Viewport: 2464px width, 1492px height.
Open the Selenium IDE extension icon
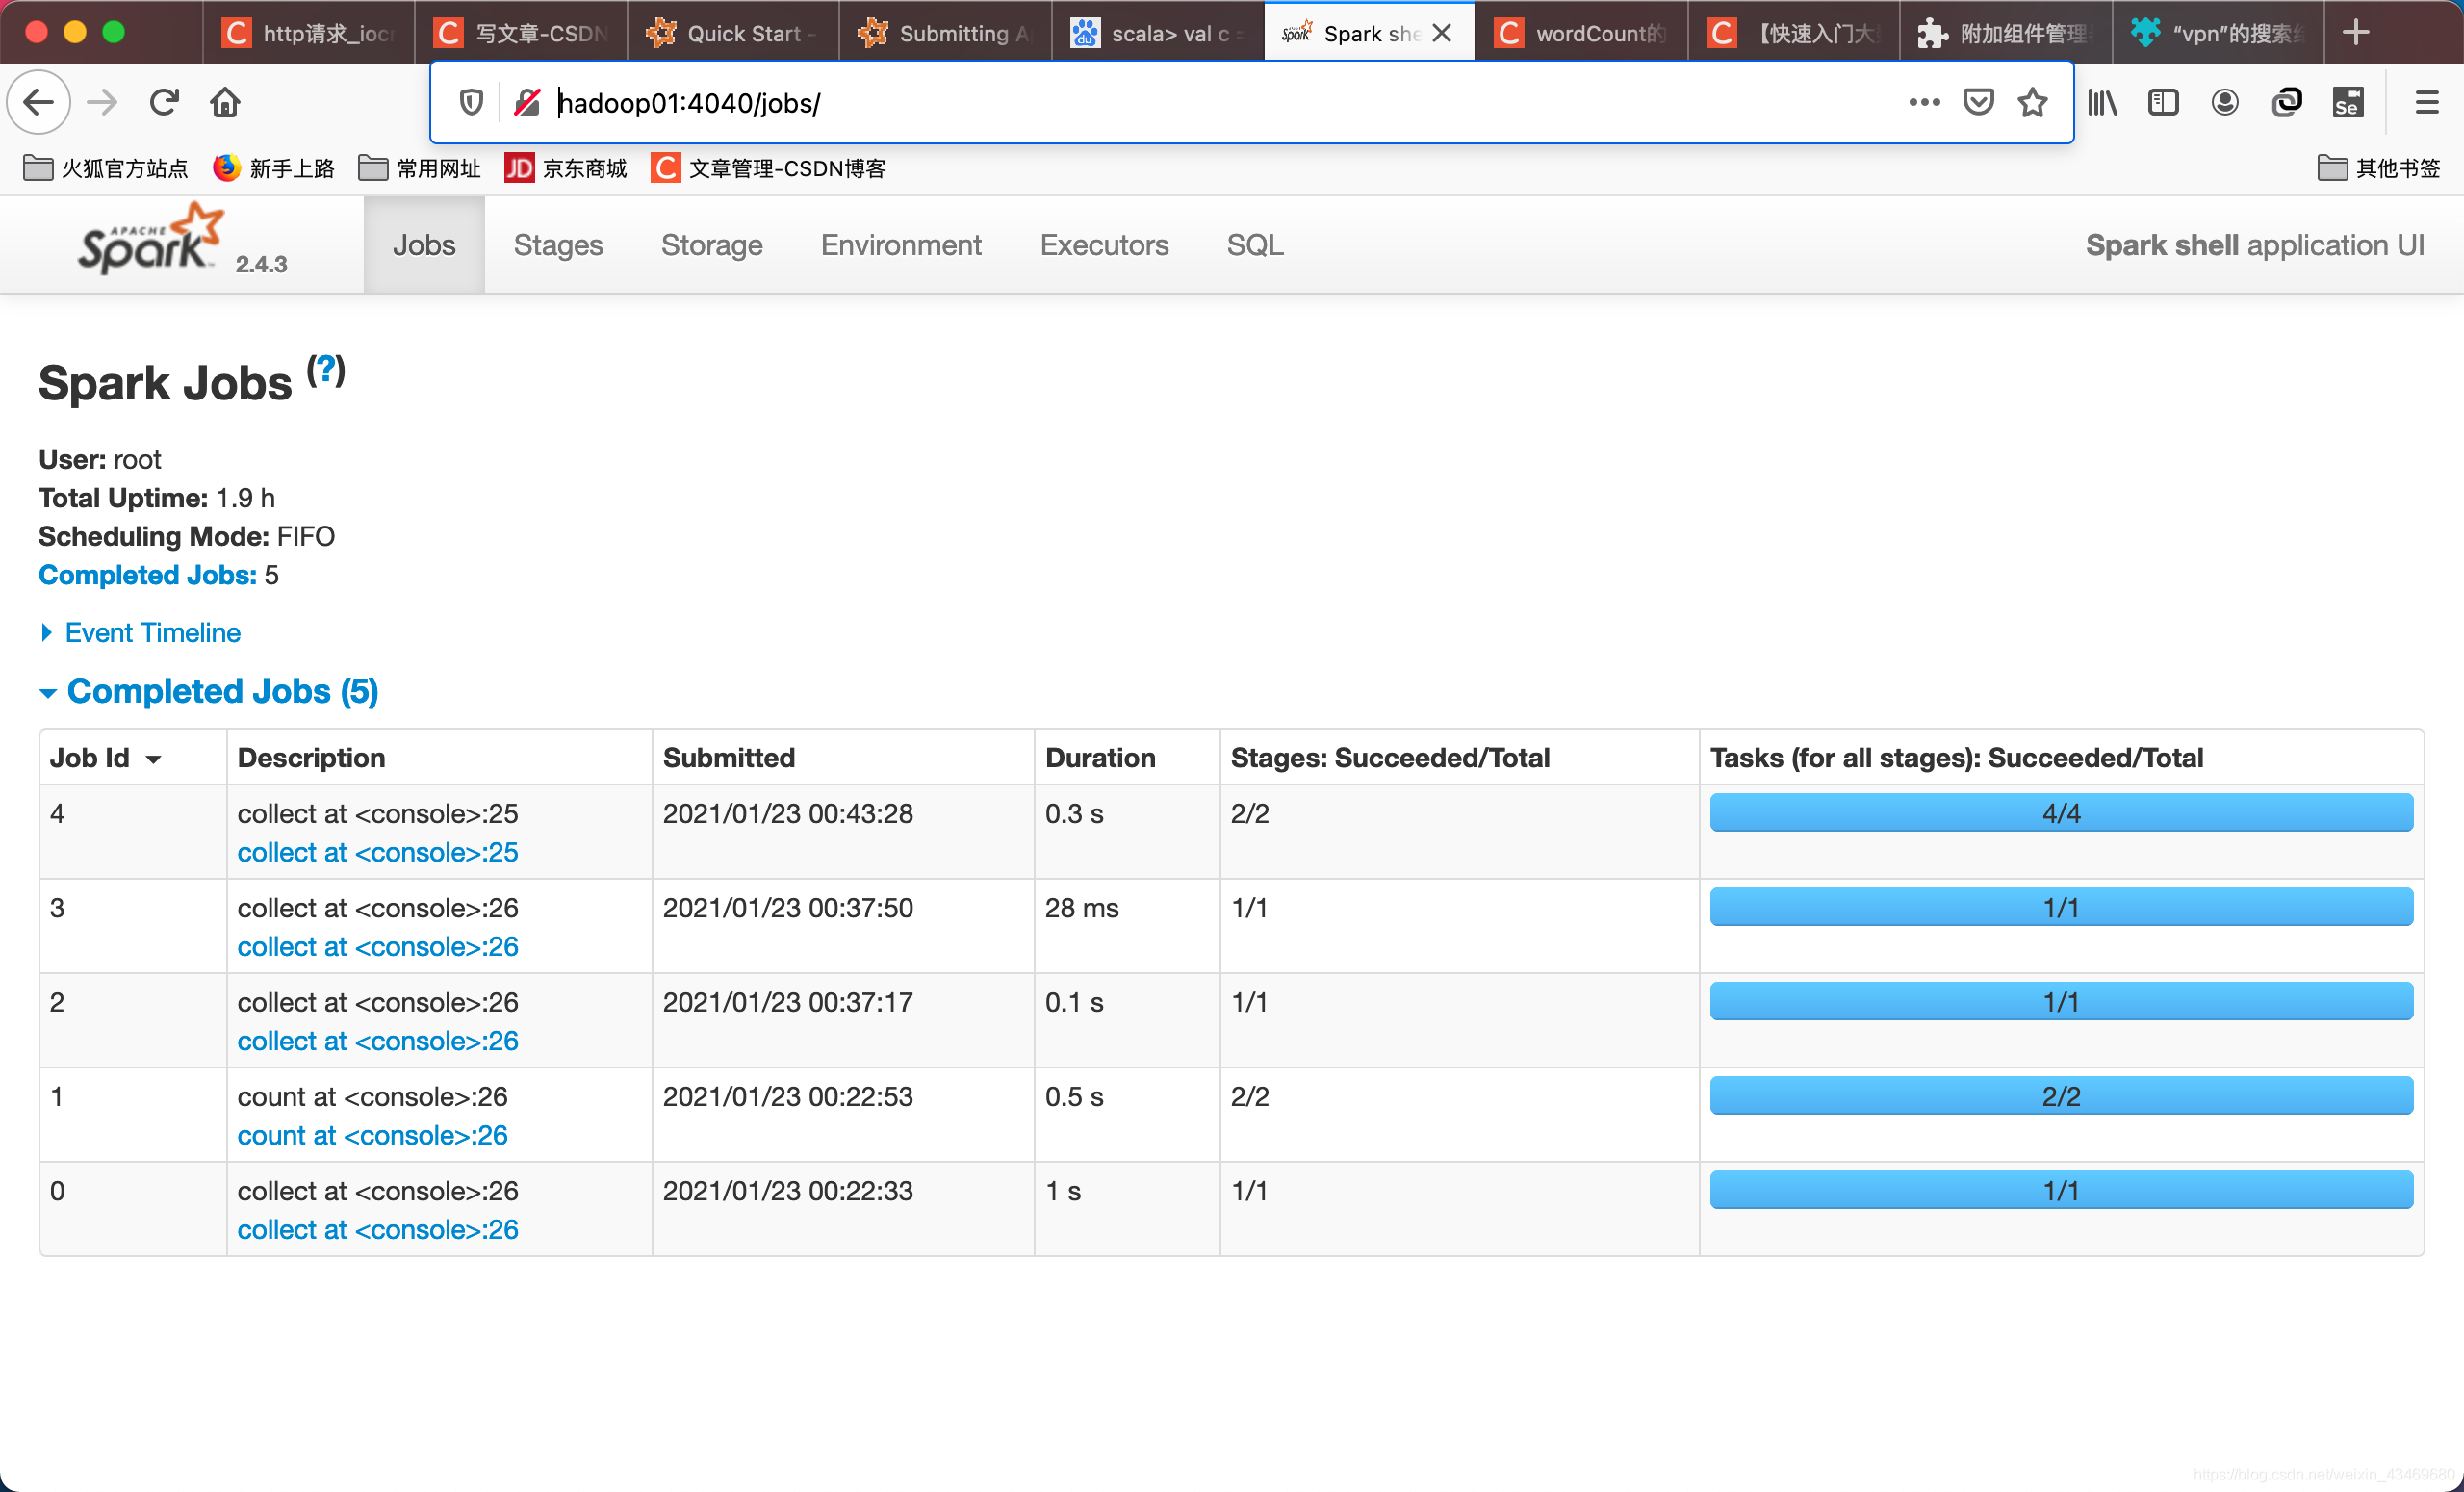(x=2348, y=102)
